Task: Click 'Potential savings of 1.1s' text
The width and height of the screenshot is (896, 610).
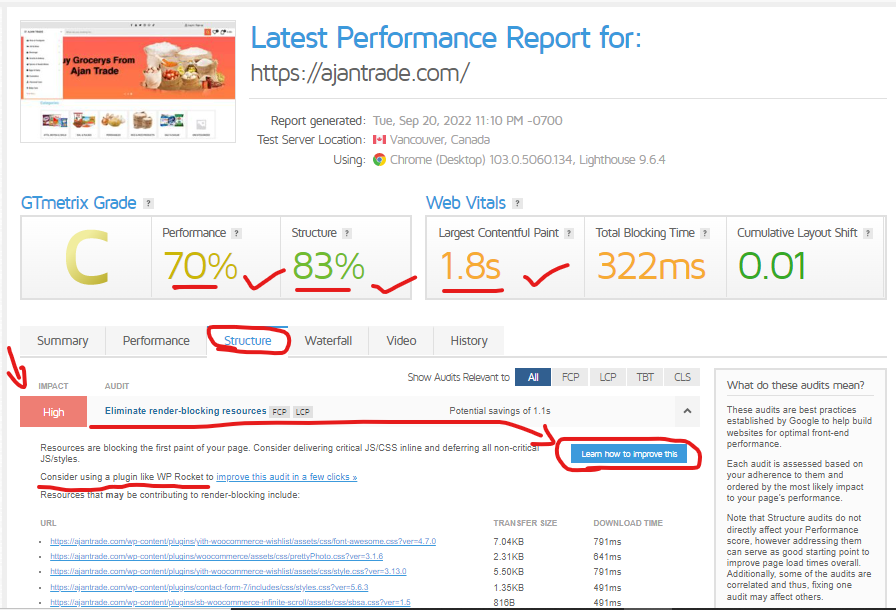Action: point(500,411)
